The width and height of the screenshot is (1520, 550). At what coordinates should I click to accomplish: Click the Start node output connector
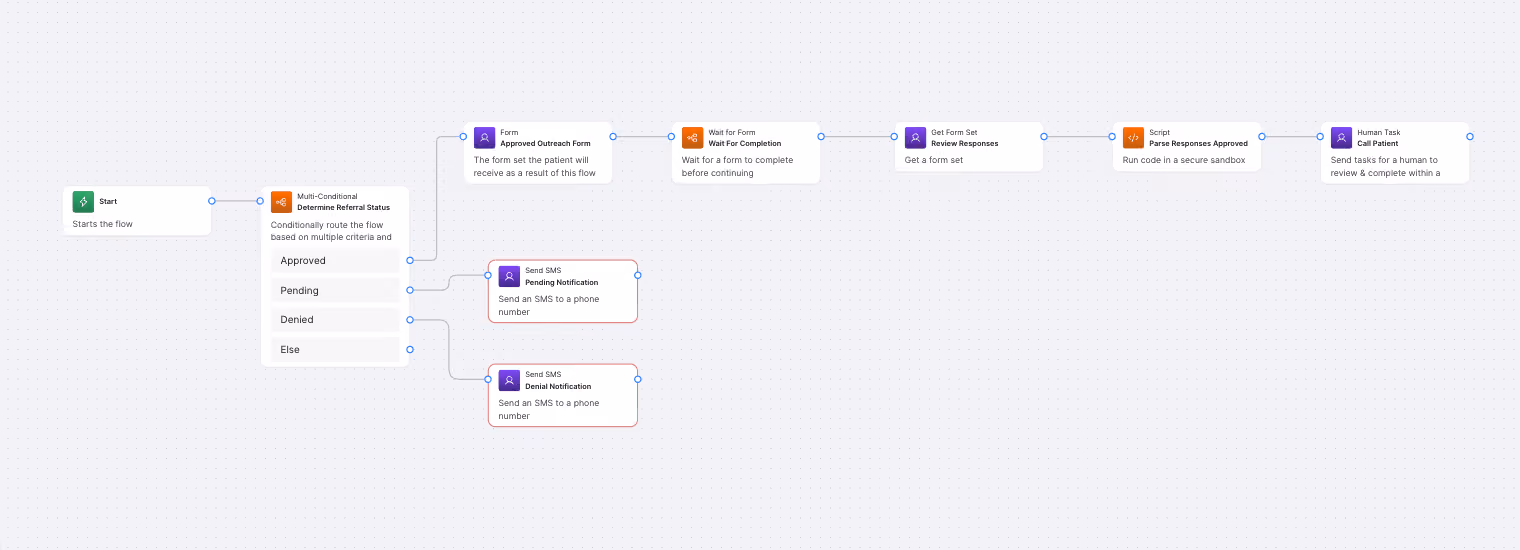212,201
